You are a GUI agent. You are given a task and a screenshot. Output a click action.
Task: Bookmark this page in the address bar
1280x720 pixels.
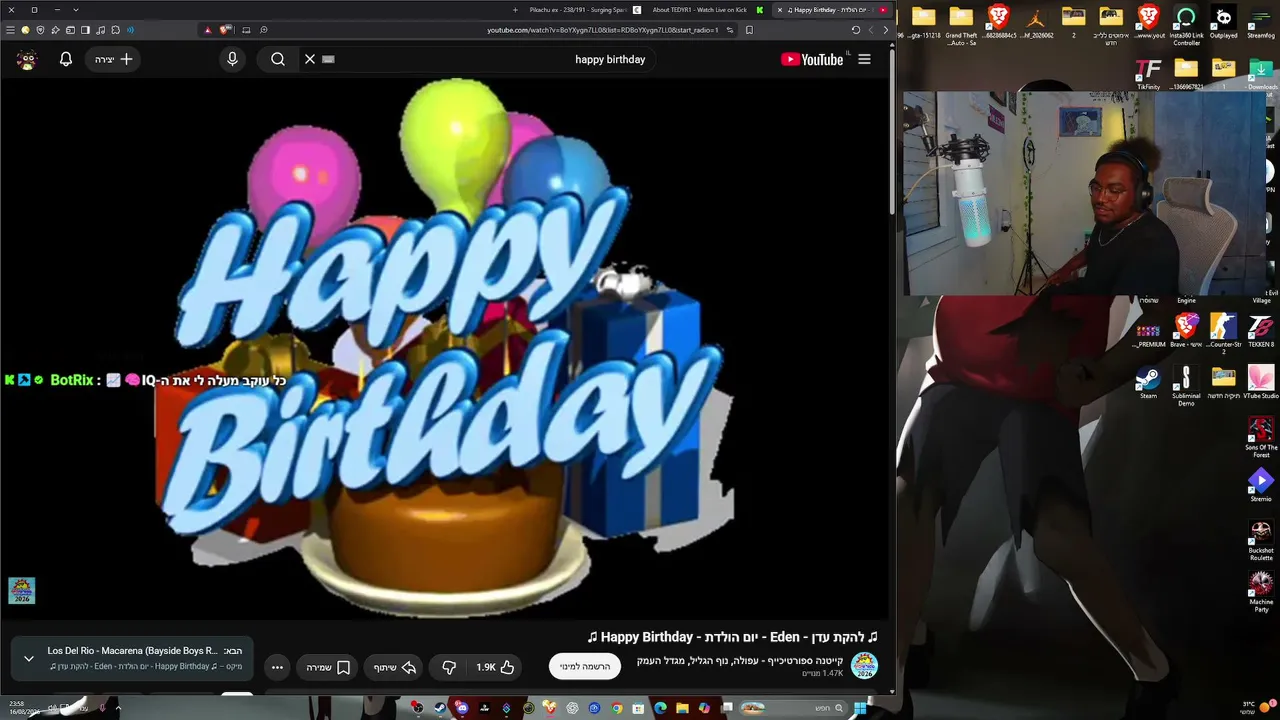coord(749,30)
